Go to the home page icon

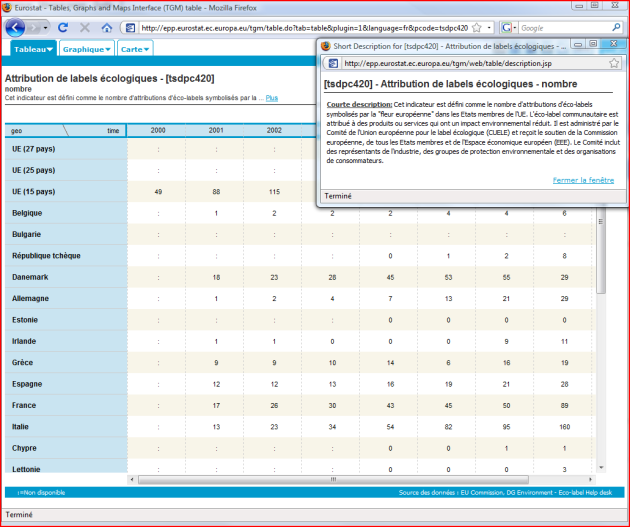[x=106, y=27]
